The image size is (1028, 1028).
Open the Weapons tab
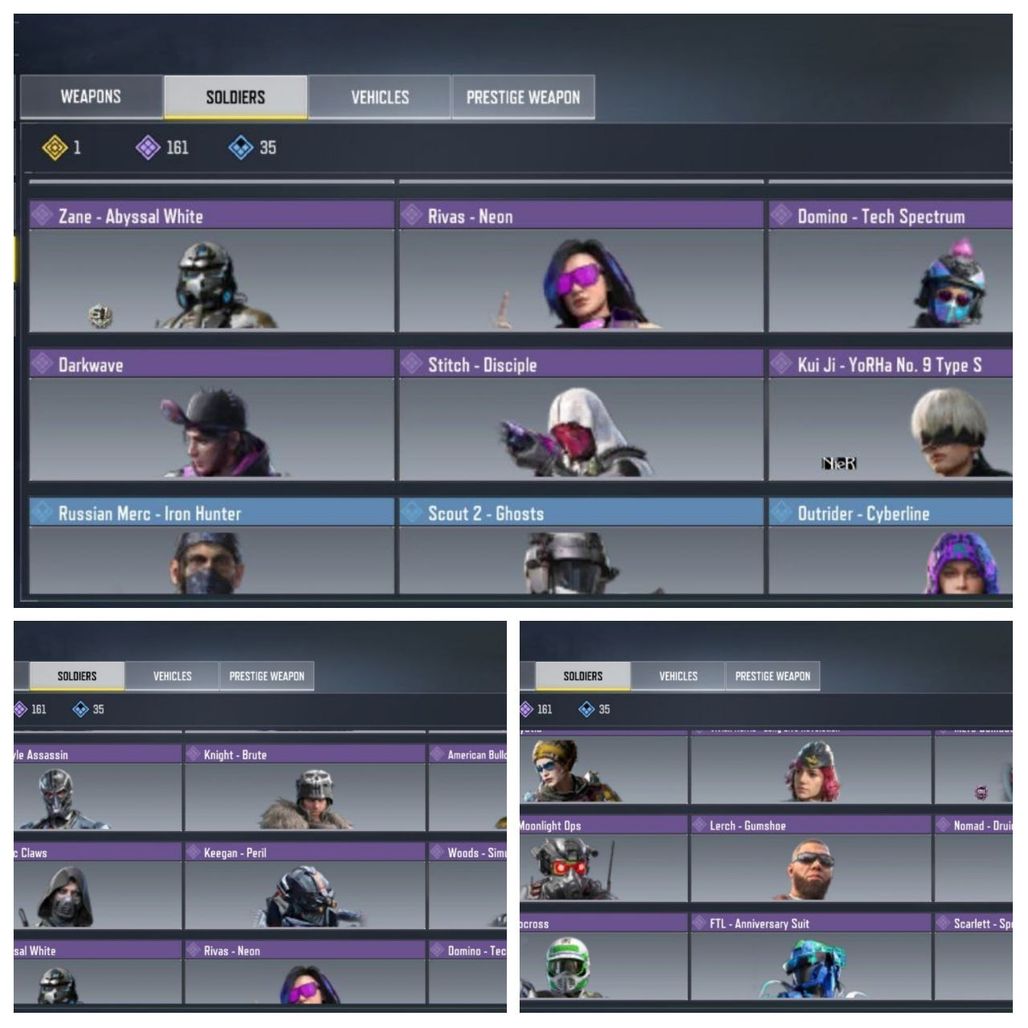point(91,97)
